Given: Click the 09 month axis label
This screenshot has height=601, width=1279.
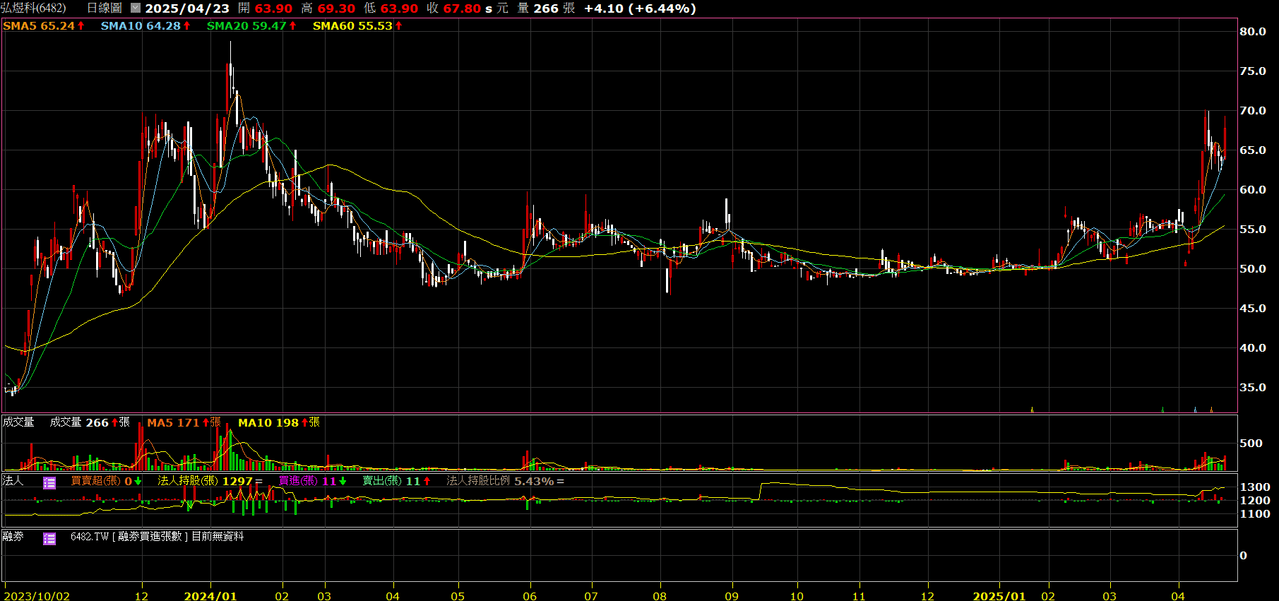Looking at the screenshot, I should click(732, 594).
